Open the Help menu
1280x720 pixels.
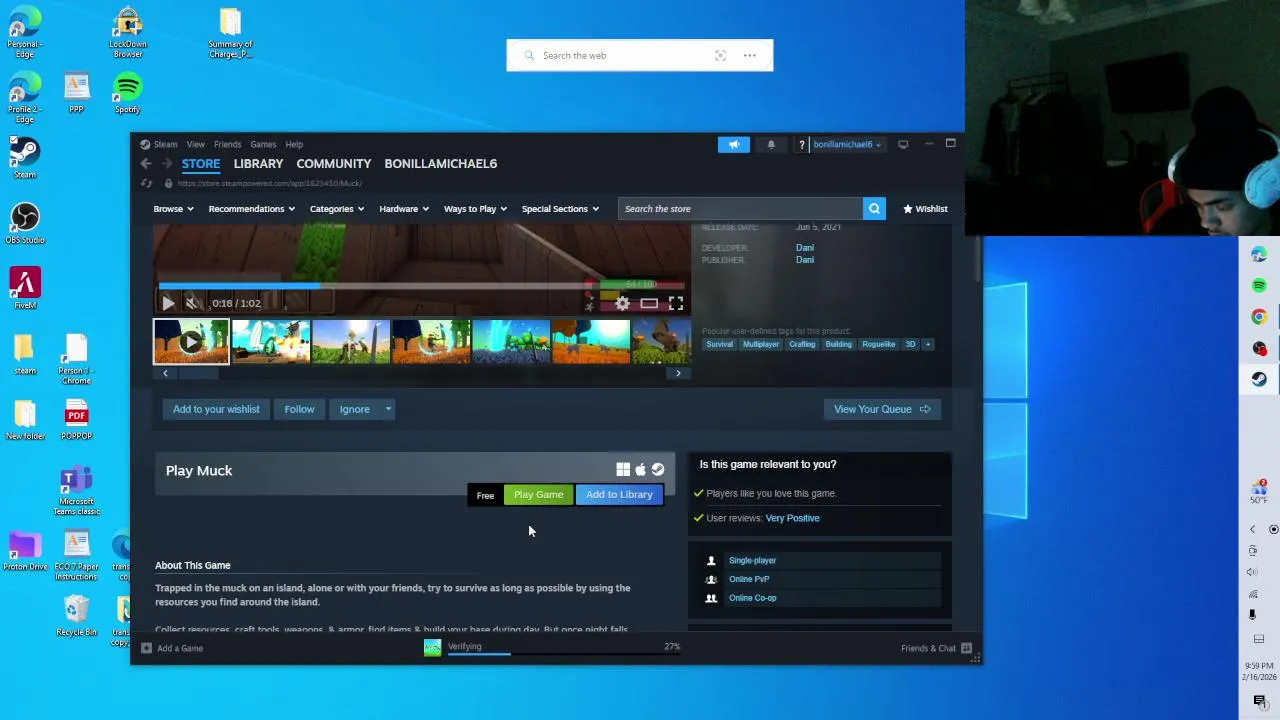coord(294,145)
